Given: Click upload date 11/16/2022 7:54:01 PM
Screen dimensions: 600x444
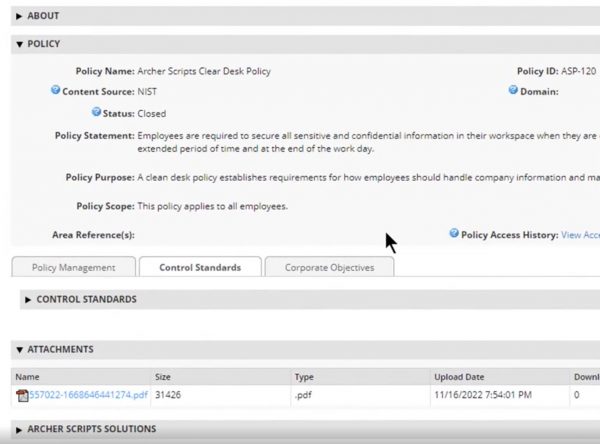Looking at the screenshot, I should point(483,395).
